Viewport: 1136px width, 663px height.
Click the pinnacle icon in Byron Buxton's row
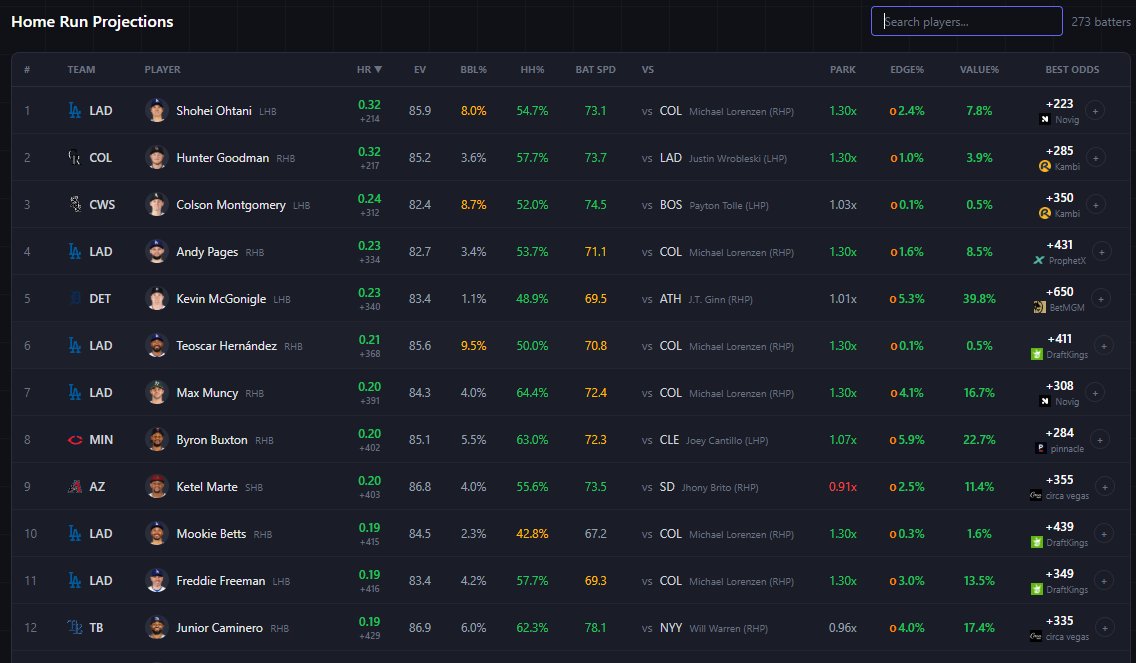(x=1041, y=449)
